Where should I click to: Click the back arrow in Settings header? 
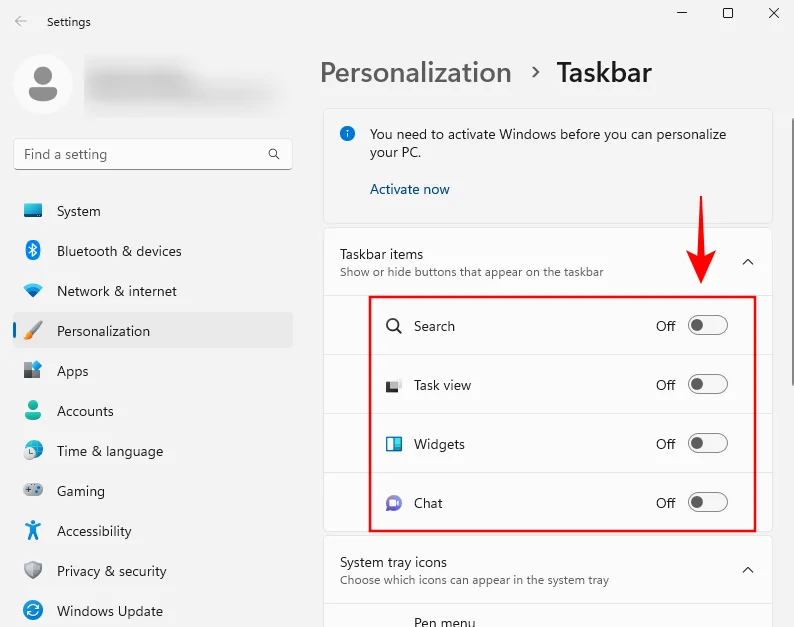(x=20, y=21)
